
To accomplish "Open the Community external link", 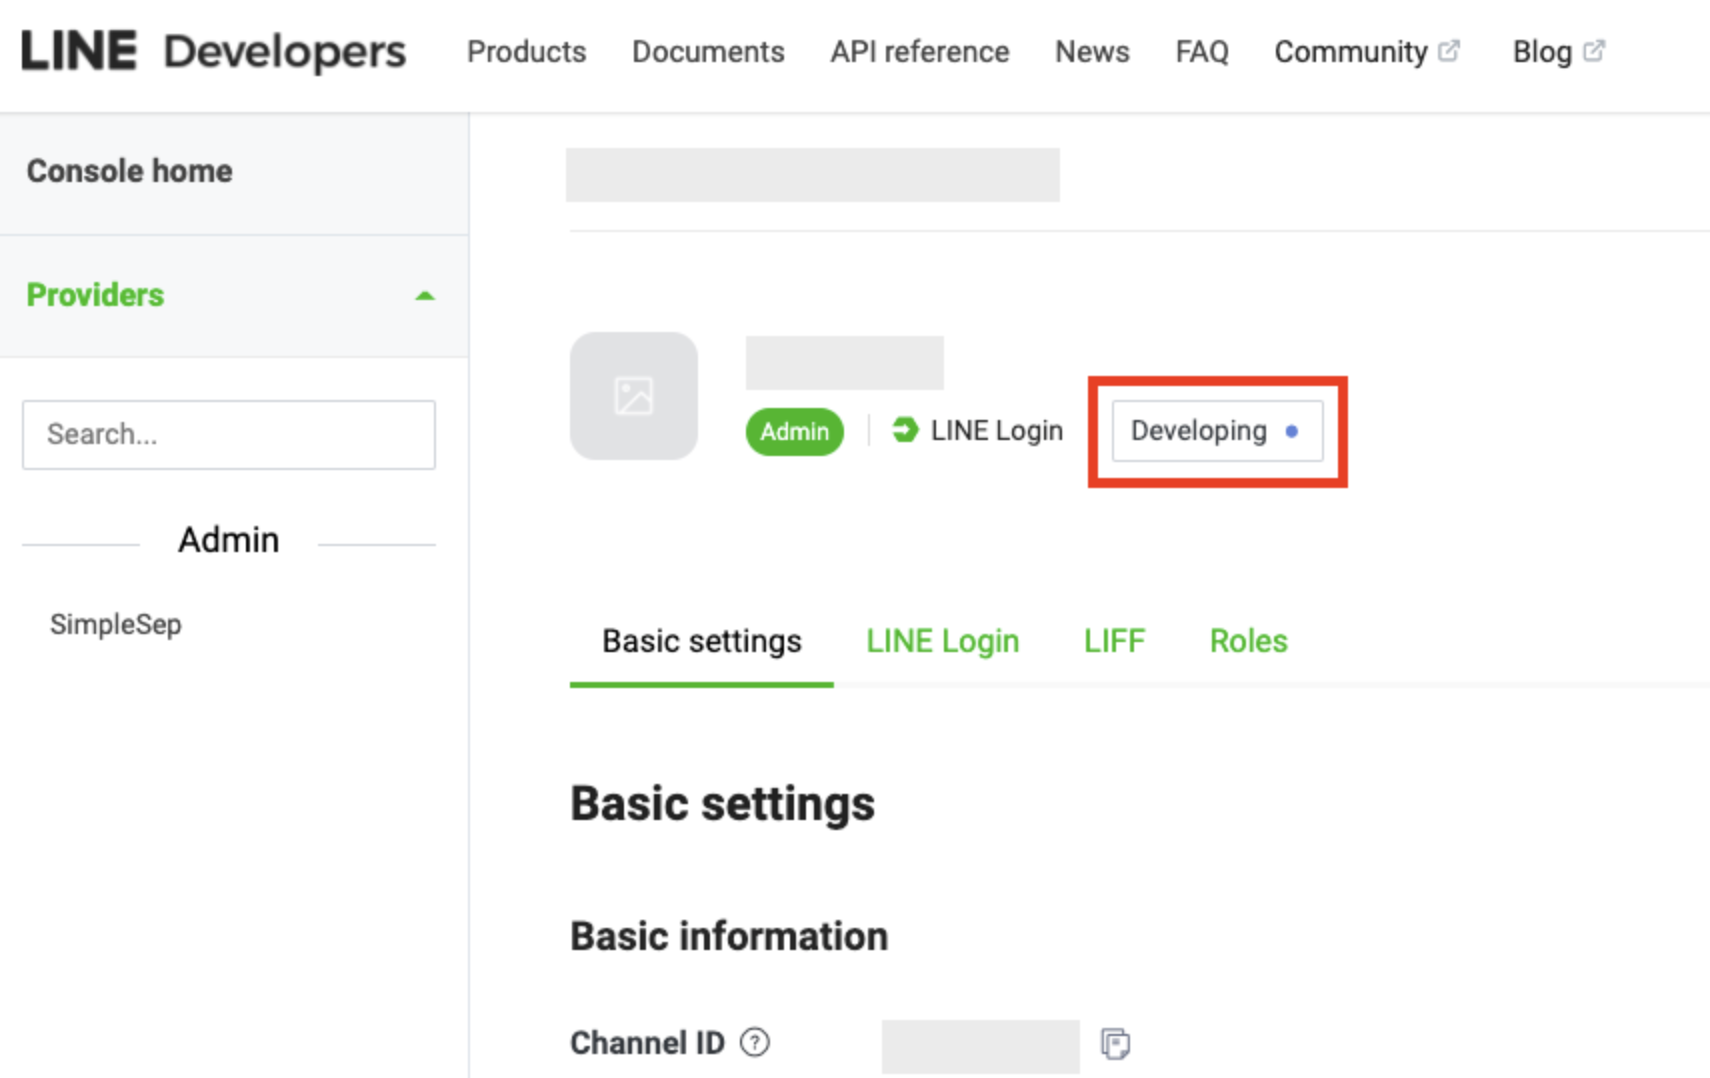I will click(x=1367, y=52).
